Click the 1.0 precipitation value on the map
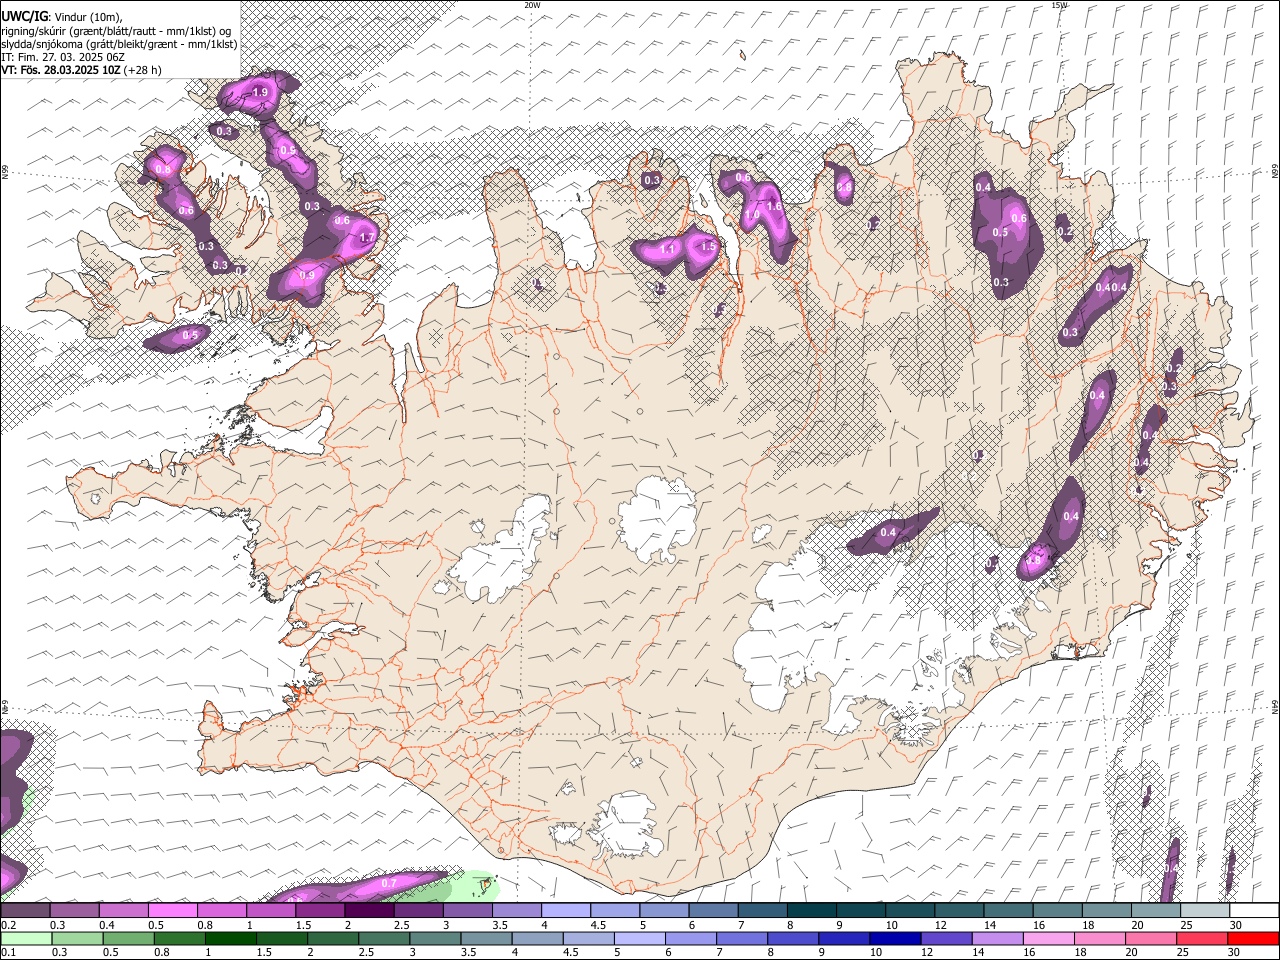Viewport: 1280px width, 960px height. pyautogui.click(x=752, y=215)
